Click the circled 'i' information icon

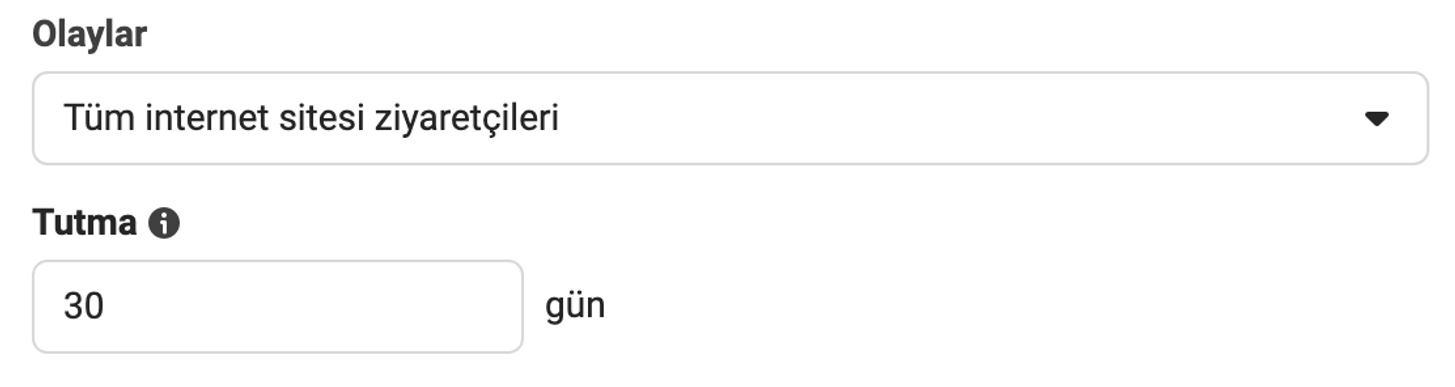pyautogui.click(x=164, y=223)
